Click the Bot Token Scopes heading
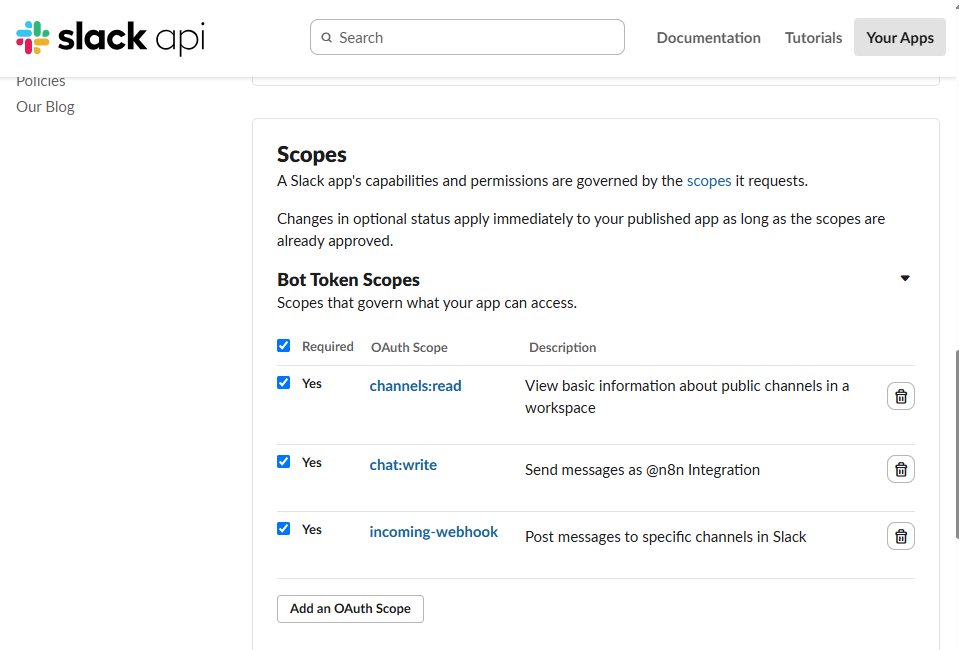This screenshot has height=650, width=959. point(348,279)
